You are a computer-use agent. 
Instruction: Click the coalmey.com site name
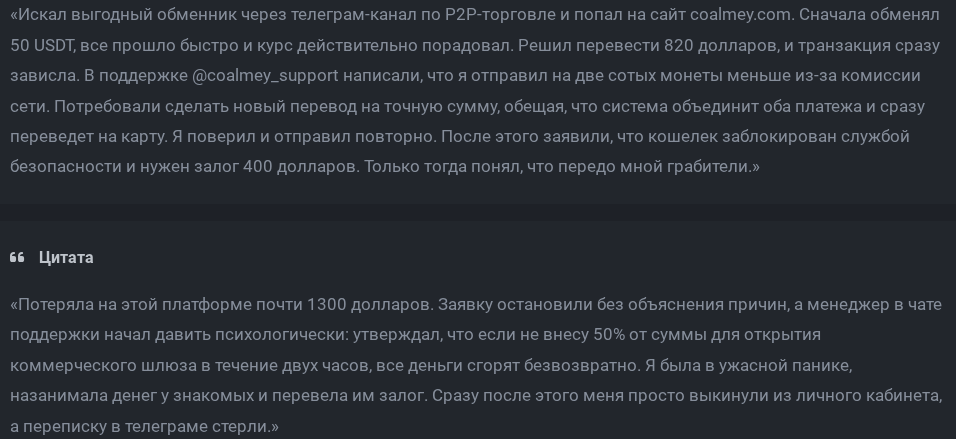tap(740, 15)
